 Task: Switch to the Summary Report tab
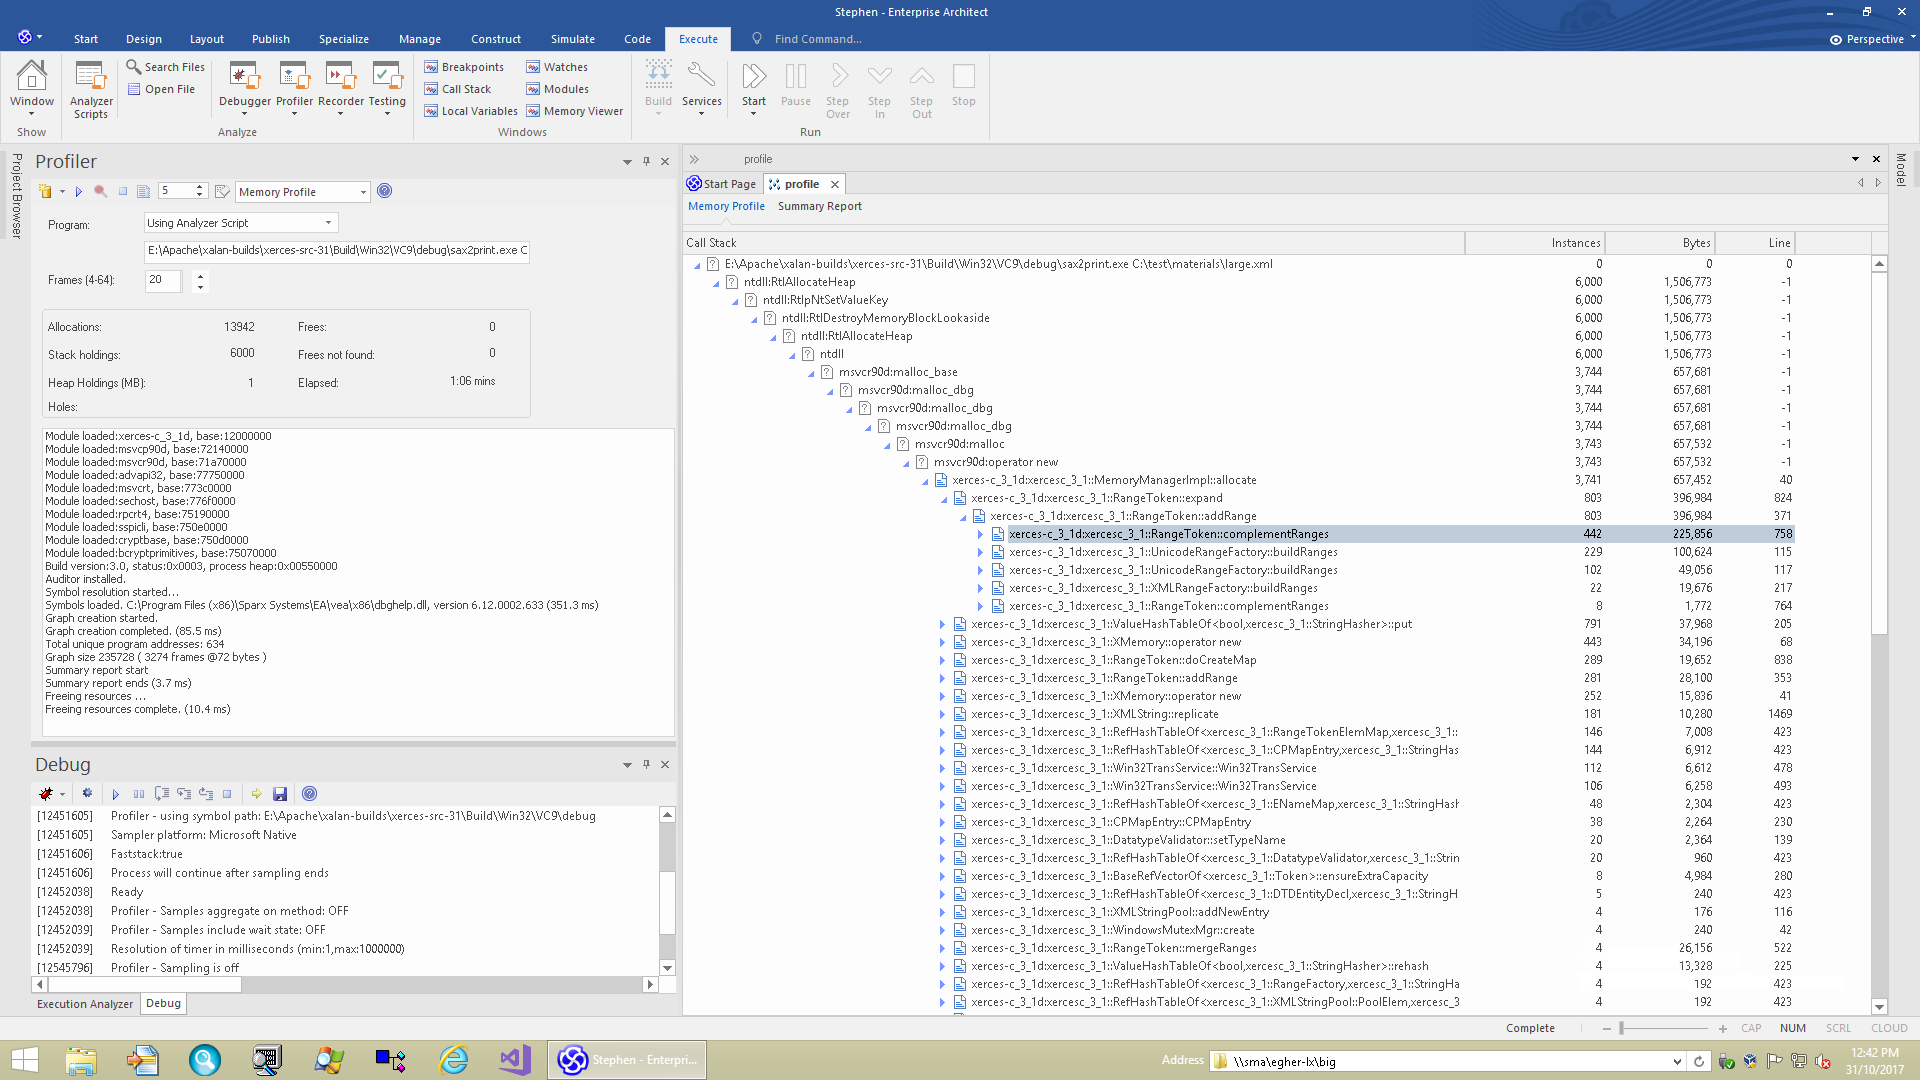[819, 206]
